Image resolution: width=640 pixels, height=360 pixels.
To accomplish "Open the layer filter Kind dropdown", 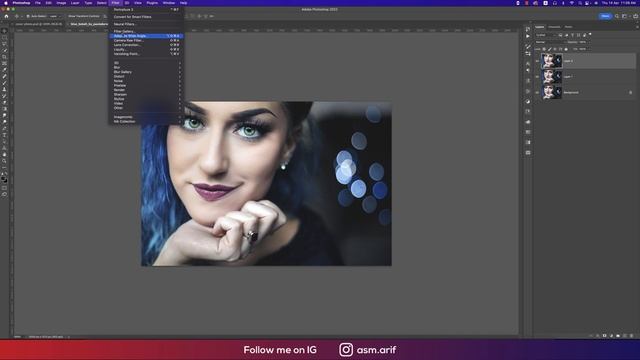I will click(x=546, y=36).
